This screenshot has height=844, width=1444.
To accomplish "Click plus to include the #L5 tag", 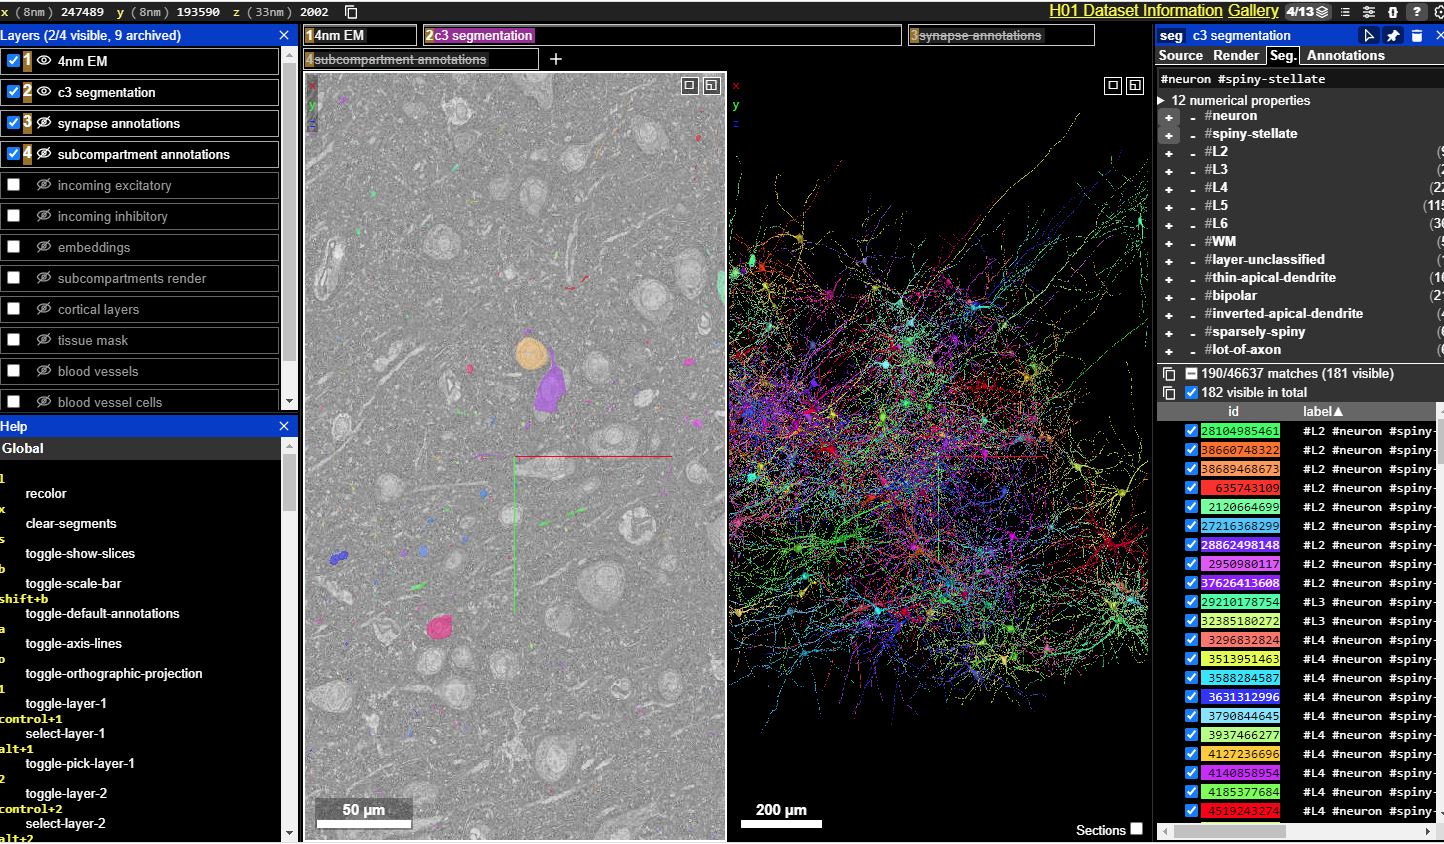I will point(1168,206).
